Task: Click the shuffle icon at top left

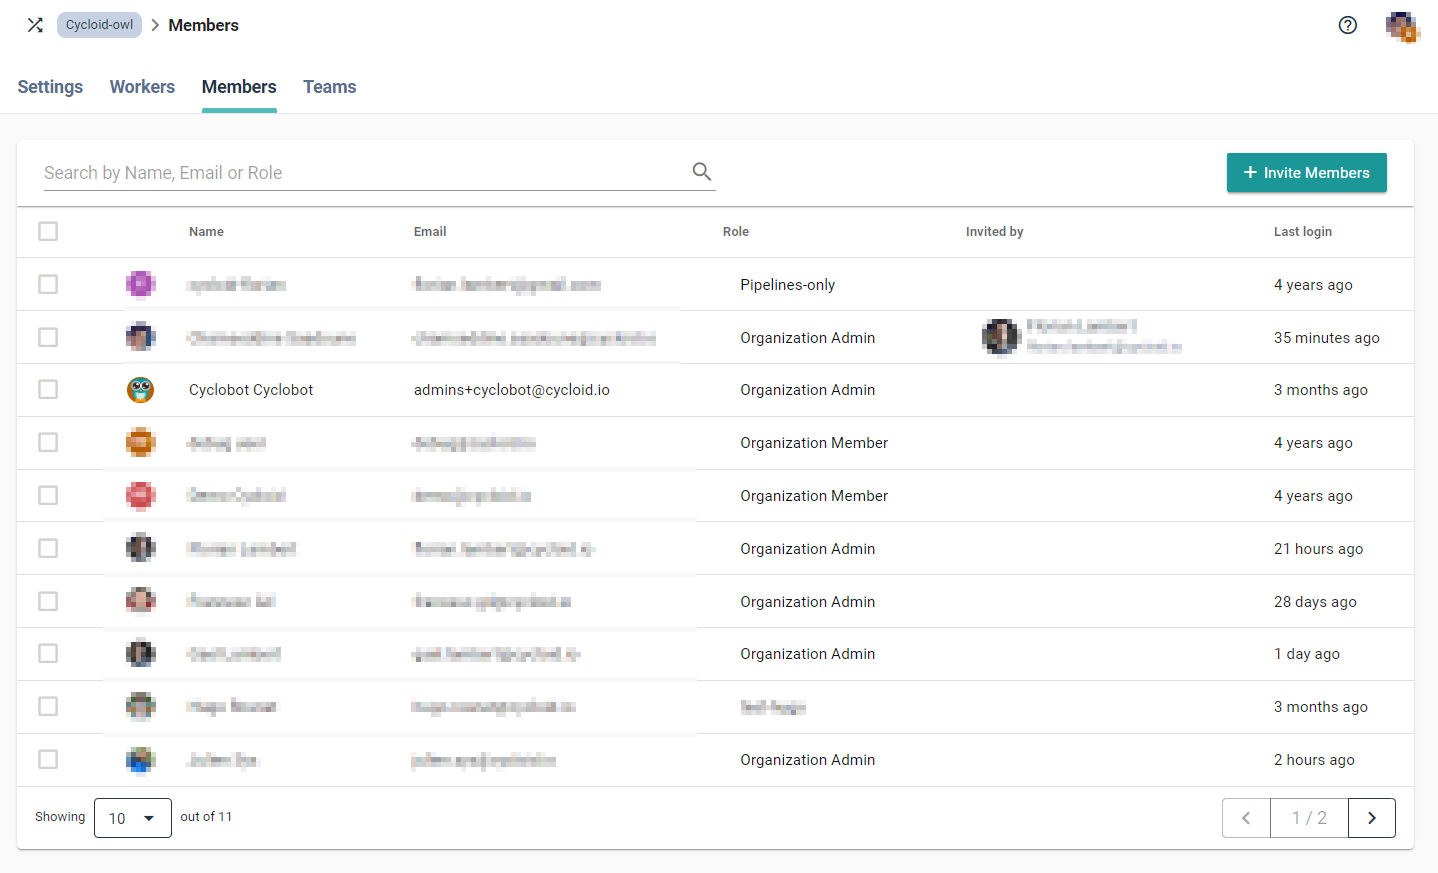Action: (35, 25)
